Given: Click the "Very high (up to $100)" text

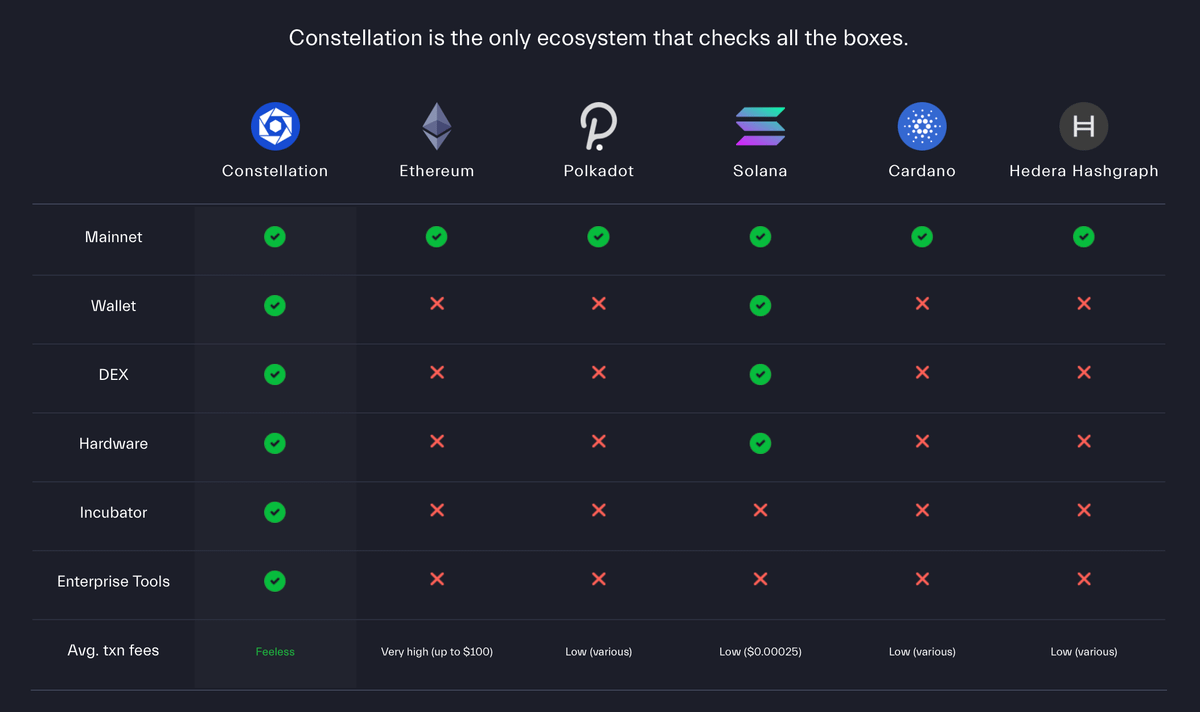Looking at the screenshot, I should (x=437, y=652).
